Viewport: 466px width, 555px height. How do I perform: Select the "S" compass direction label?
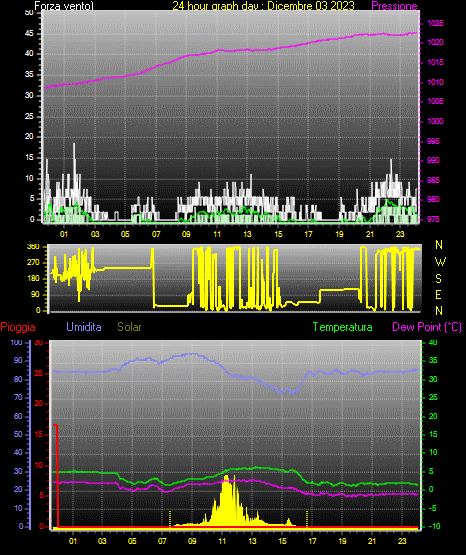[x=438, y=279]
